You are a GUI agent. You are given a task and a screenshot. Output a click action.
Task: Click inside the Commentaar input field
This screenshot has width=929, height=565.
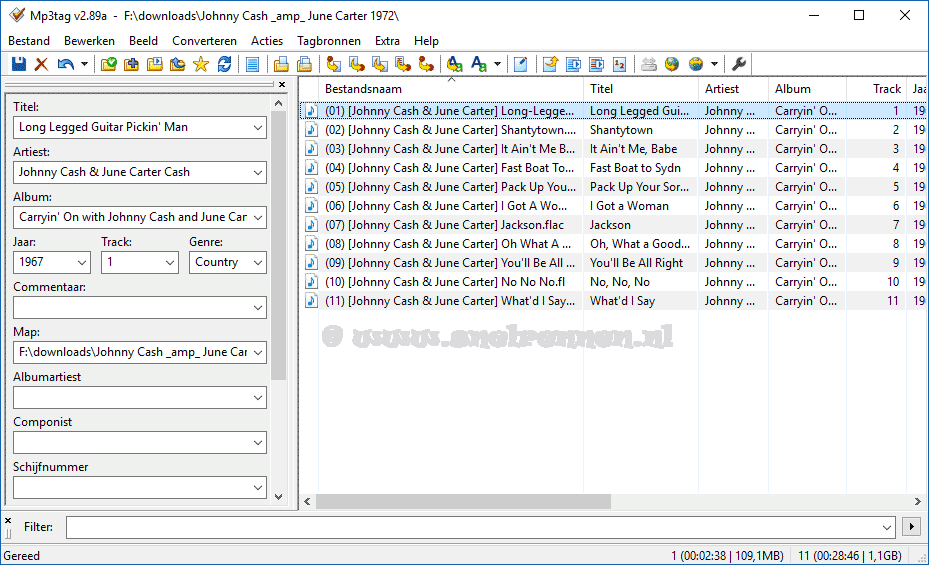pyautogui.click(x=140, y=307)
